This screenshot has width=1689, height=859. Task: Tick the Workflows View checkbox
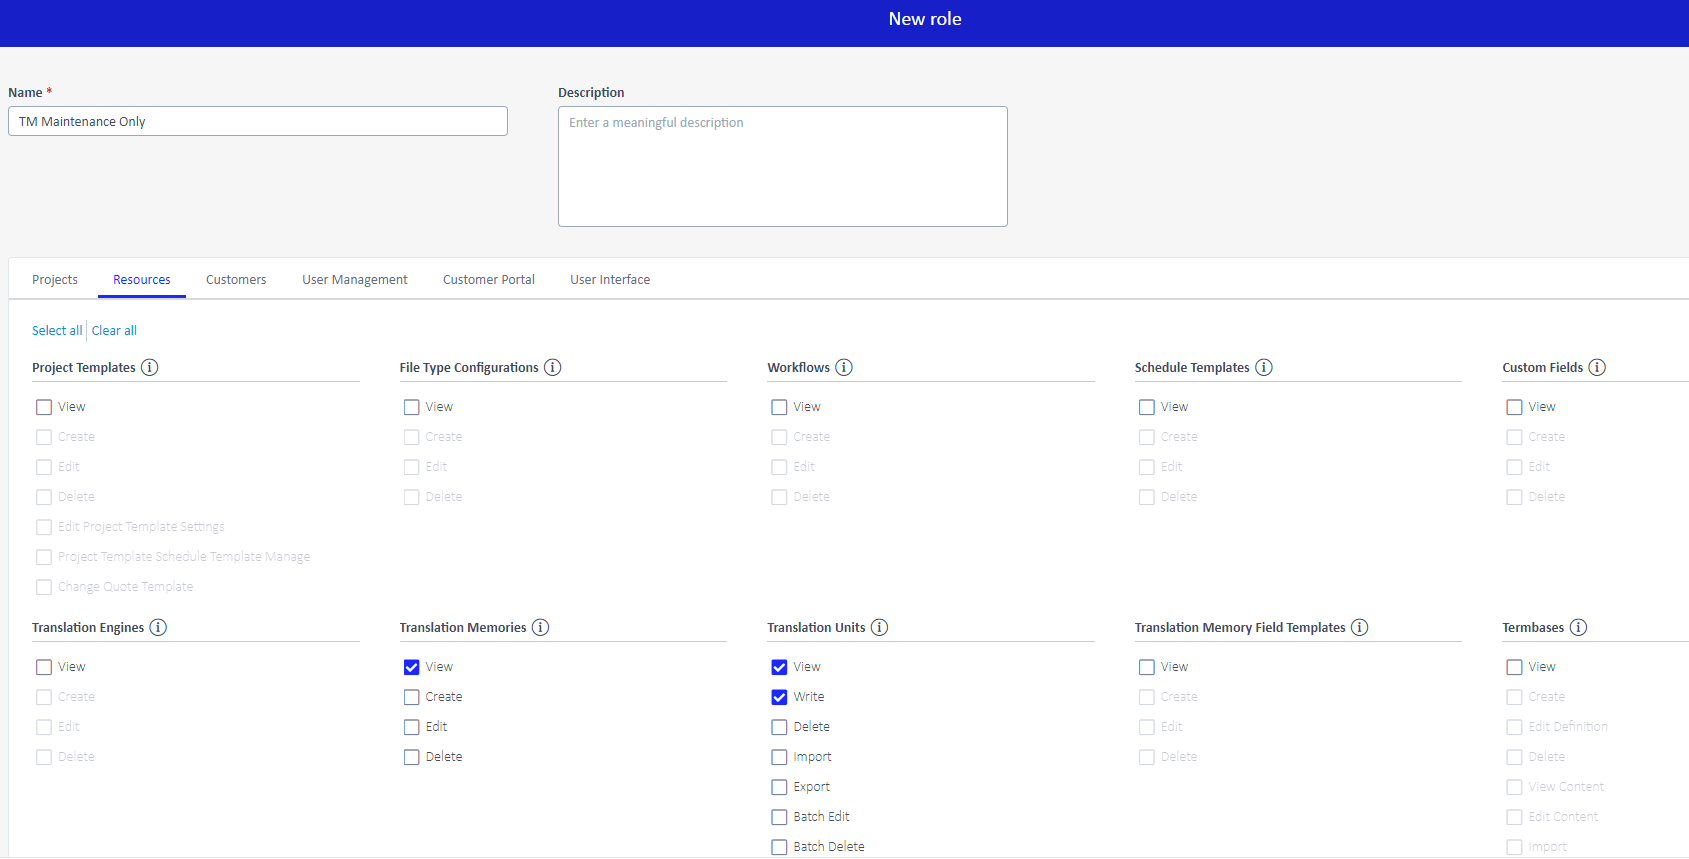[779, 407]
